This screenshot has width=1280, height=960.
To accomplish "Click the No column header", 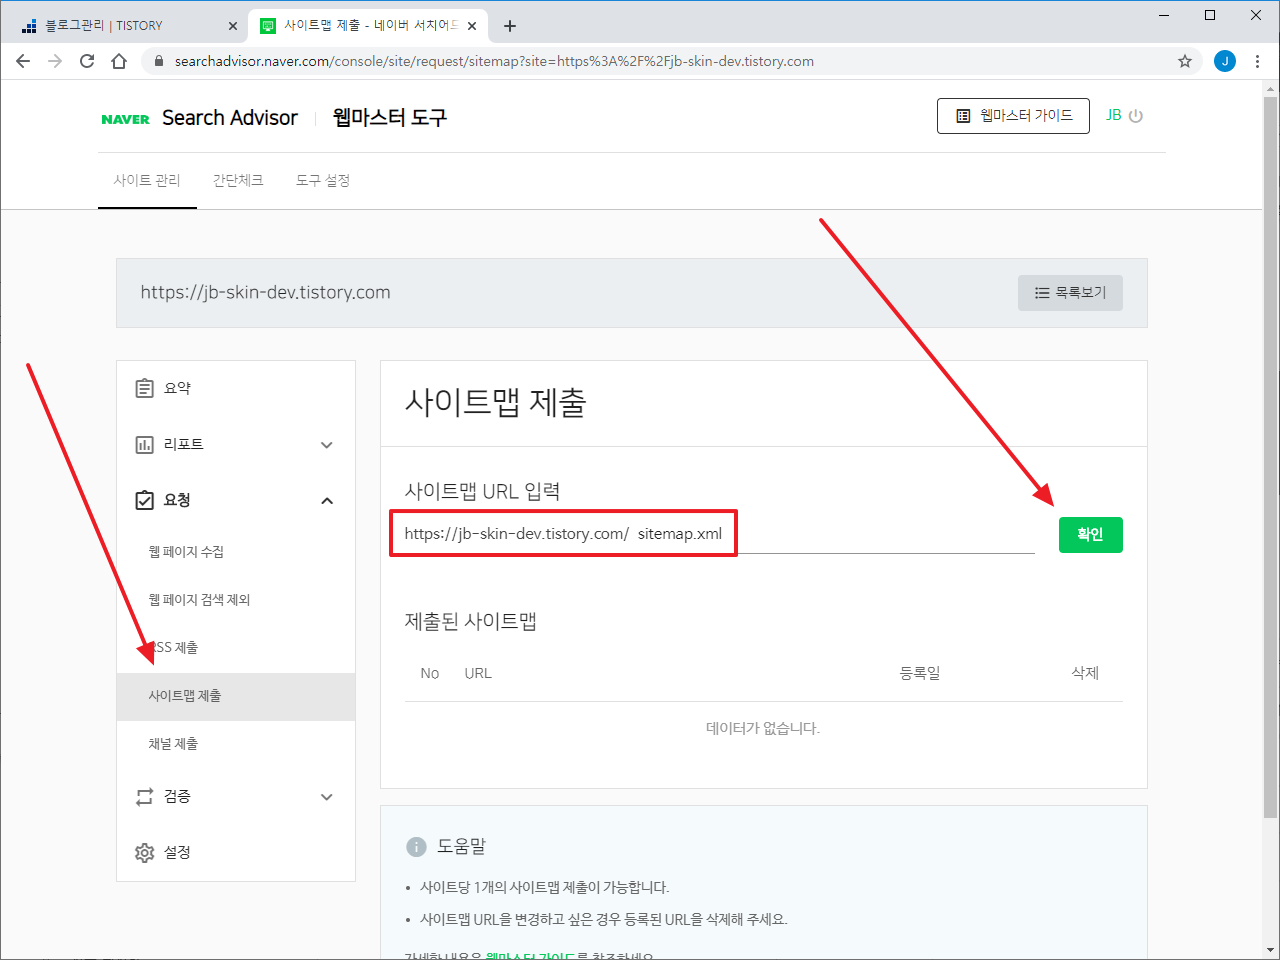I will tap(430, 673).
